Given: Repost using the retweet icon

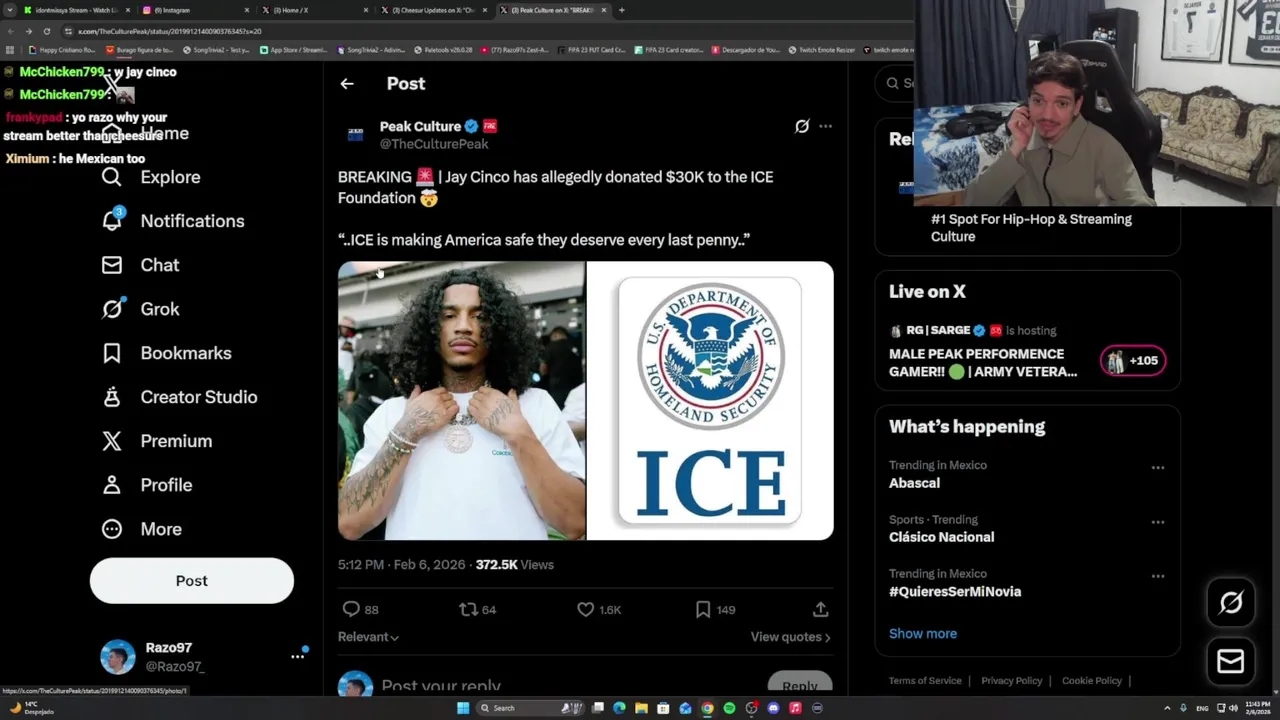Looking at the screenshot, I should click(x=468, y=609).
